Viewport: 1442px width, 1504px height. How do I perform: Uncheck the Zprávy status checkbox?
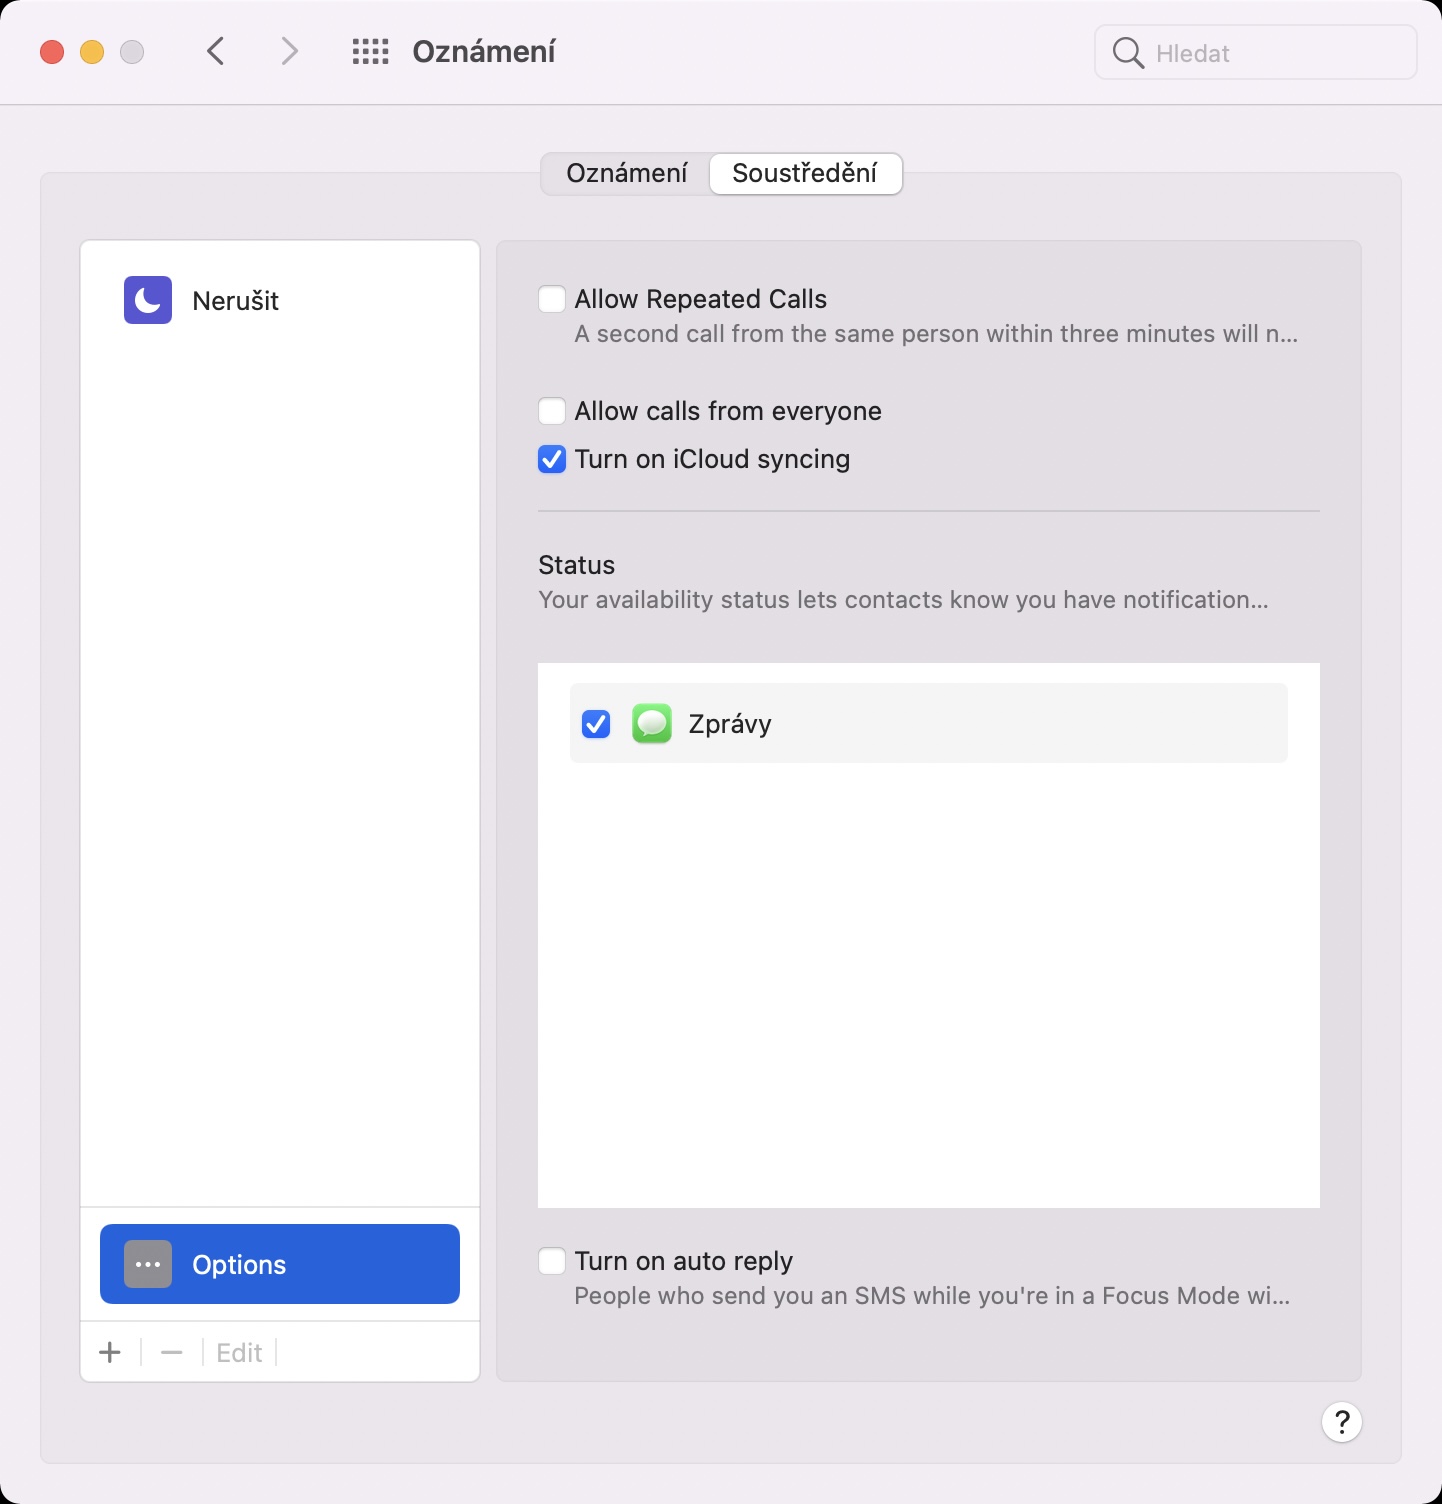click(596, 723)
